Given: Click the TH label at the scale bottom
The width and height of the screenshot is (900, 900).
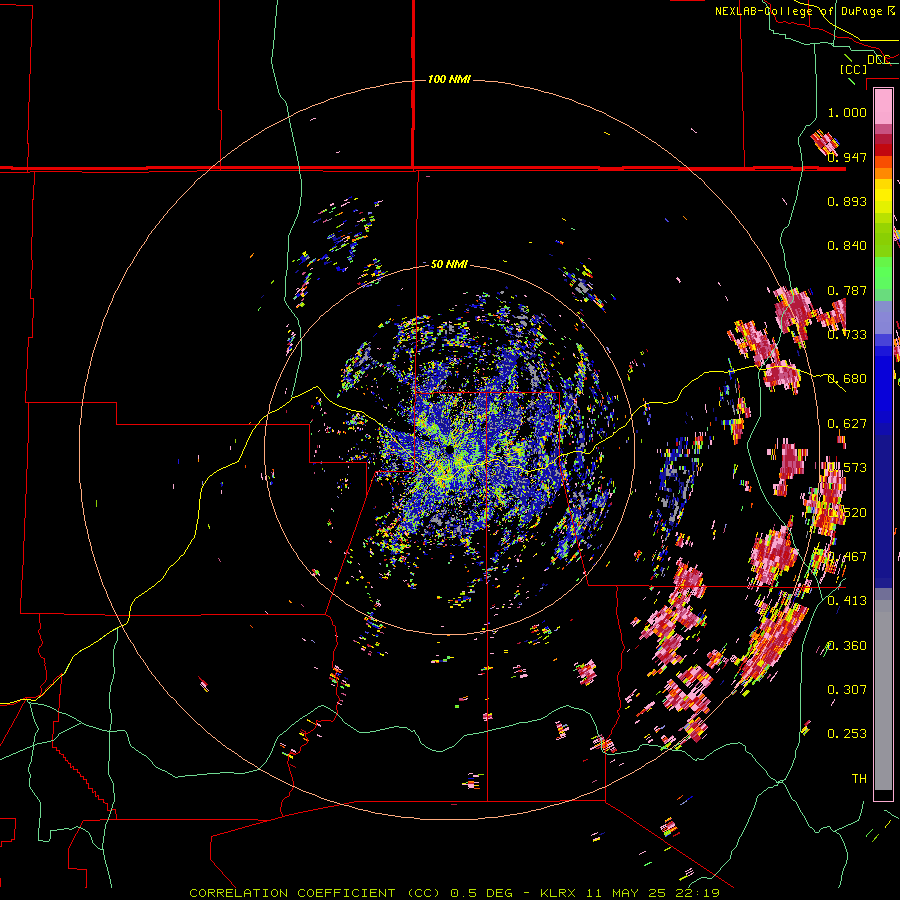Looking at the screenshot, I should click(x=859, y=778).
